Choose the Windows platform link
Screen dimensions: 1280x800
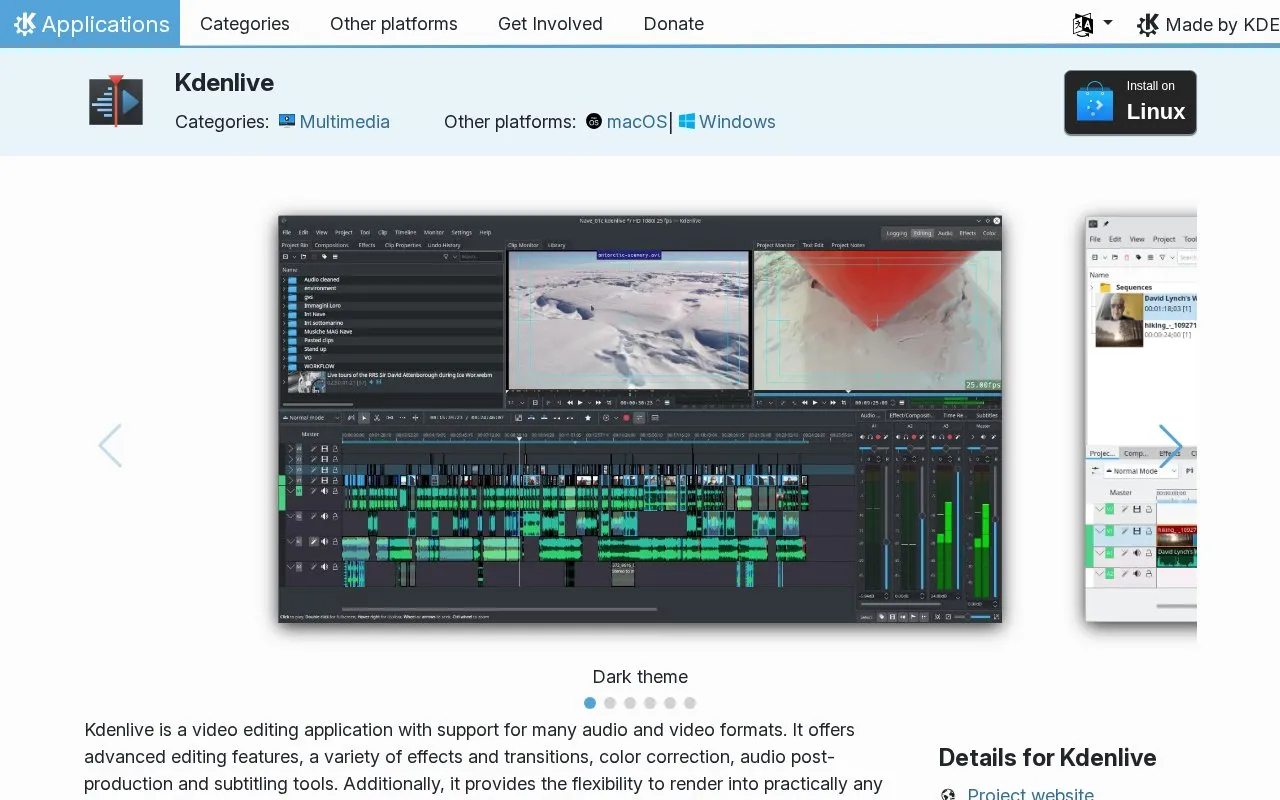coord(727,122)
